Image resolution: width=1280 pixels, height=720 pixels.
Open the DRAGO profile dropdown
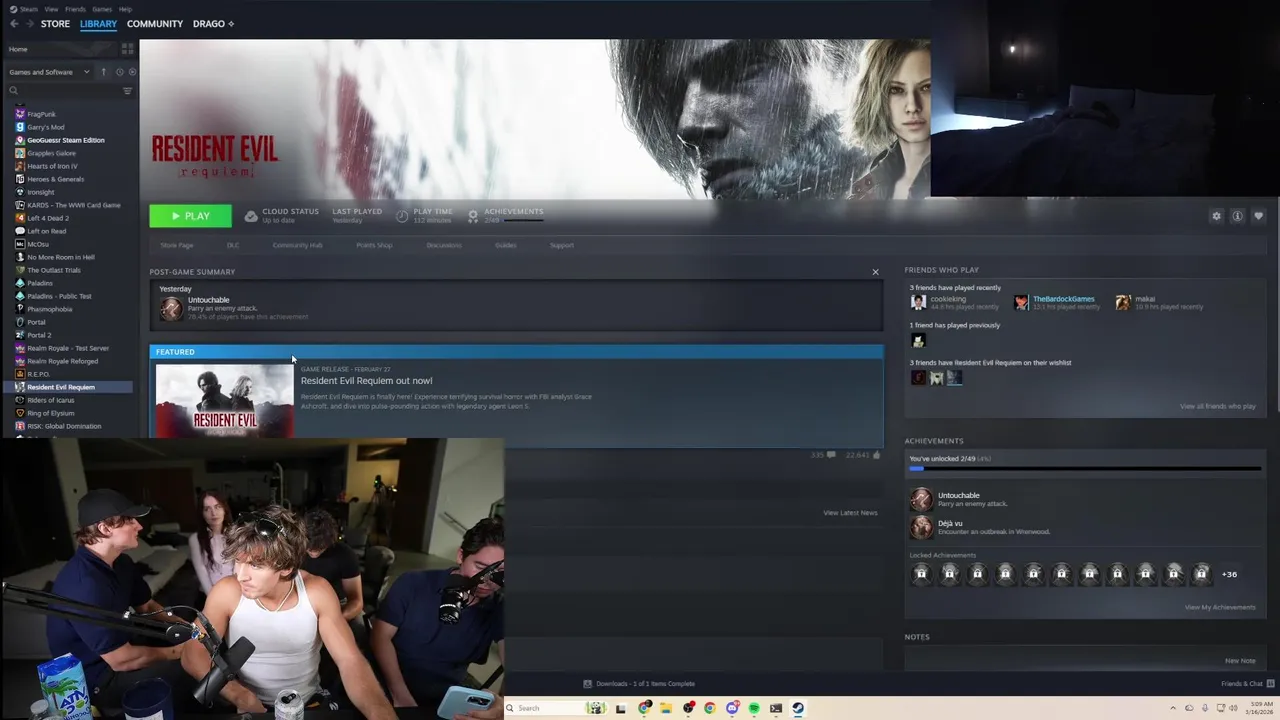pos(213,24)
